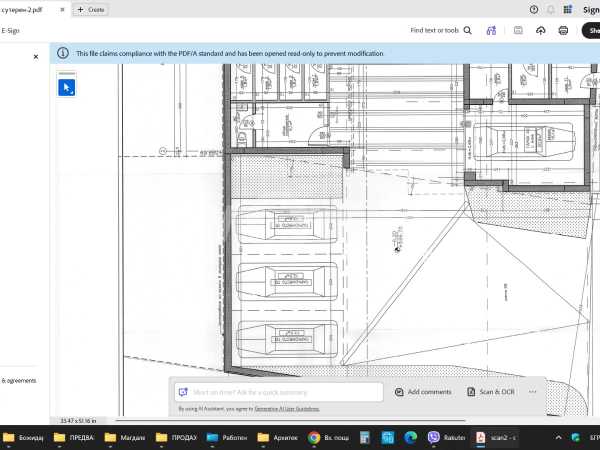Expand more options ellipsis in quick bar
This screenshot has height=450, width=600.
(x=533, y=392)
